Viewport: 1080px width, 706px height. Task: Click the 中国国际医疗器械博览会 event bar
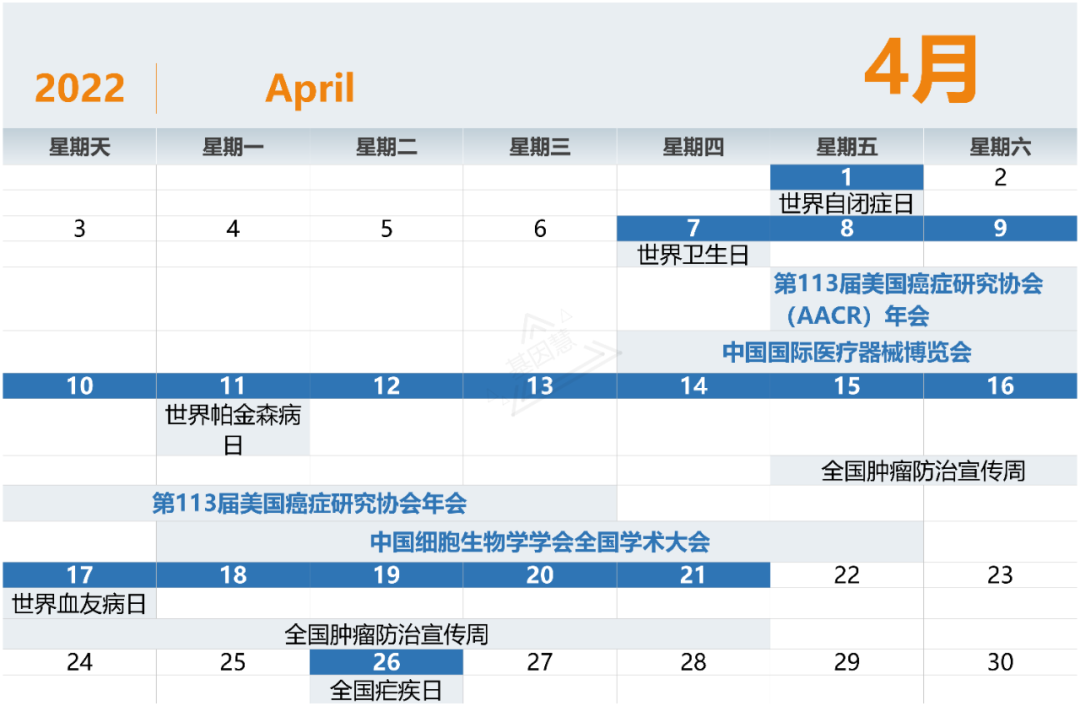[x=846, y=352]
